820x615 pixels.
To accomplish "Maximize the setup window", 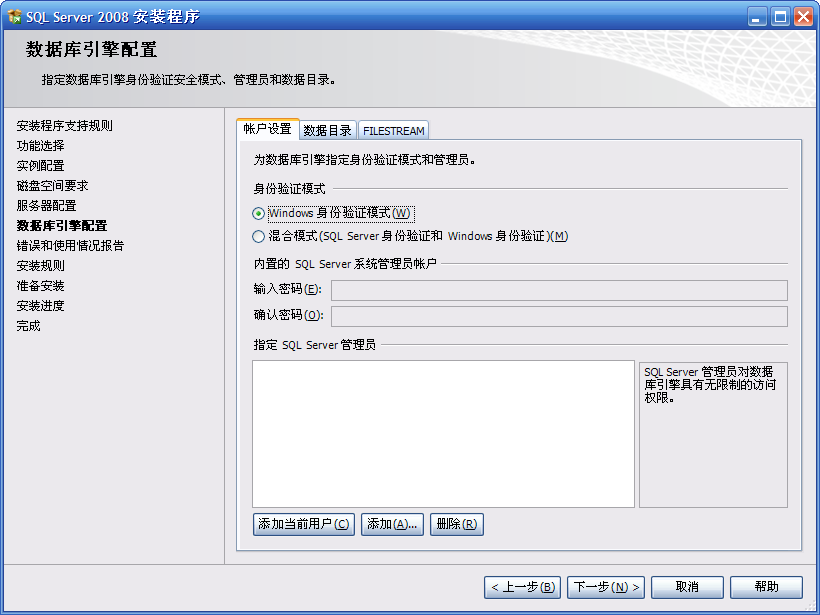I will coord(780,16).
